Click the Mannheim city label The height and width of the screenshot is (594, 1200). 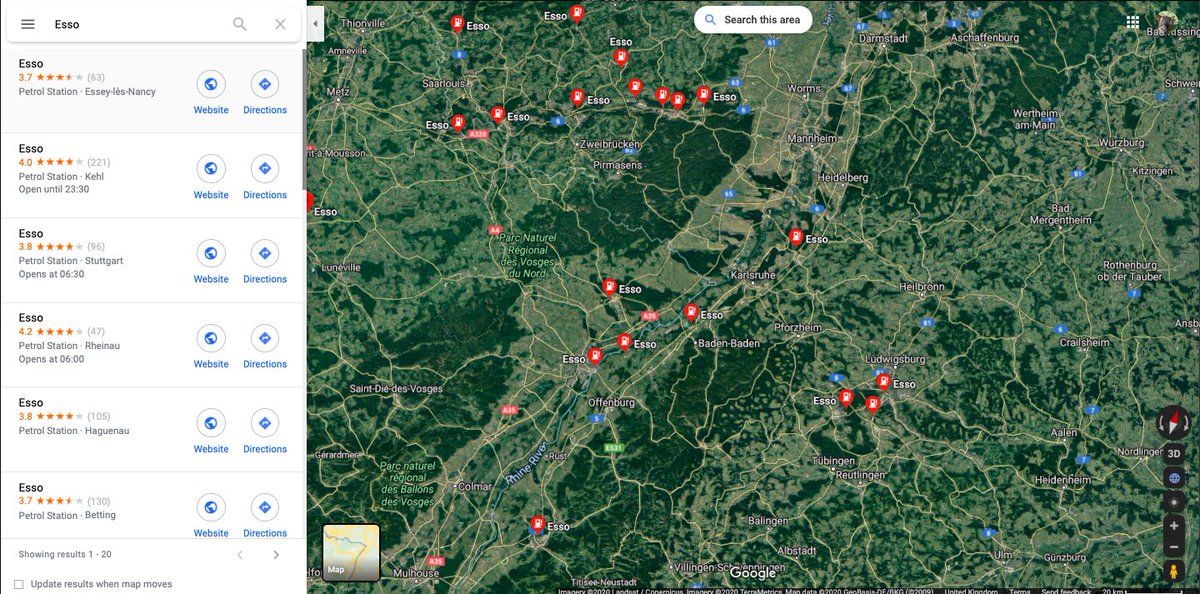(x=813, y=138)
